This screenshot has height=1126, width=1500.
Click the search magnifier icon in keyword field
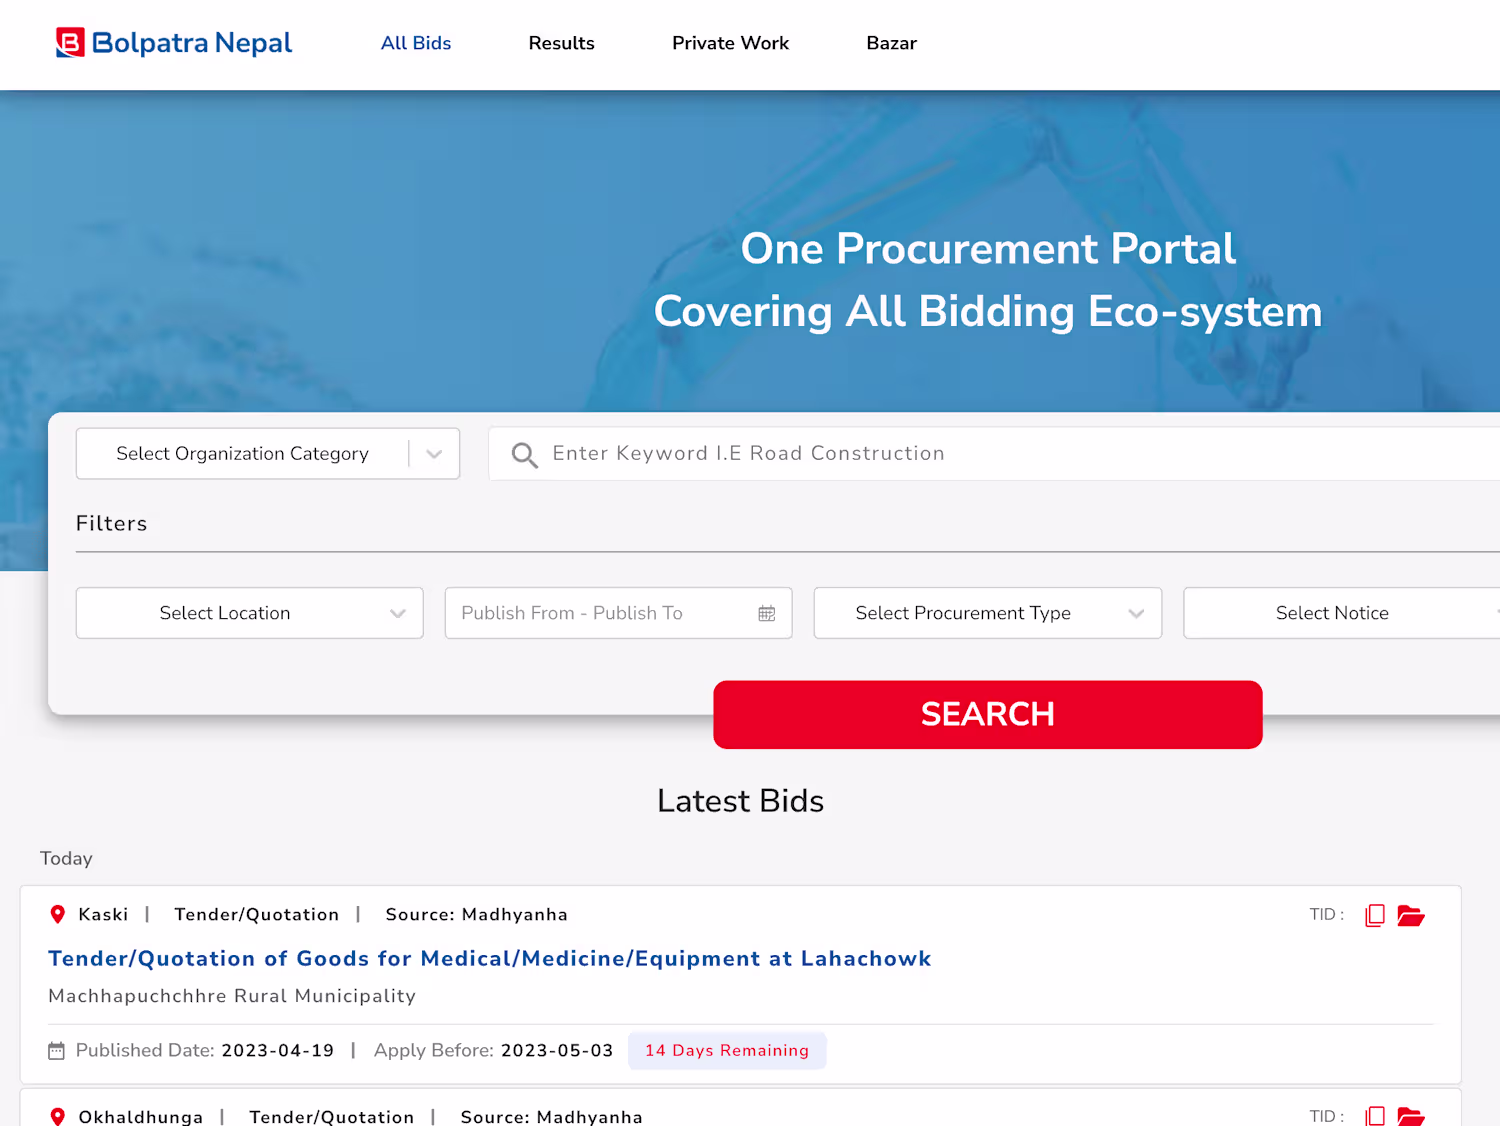525,455
